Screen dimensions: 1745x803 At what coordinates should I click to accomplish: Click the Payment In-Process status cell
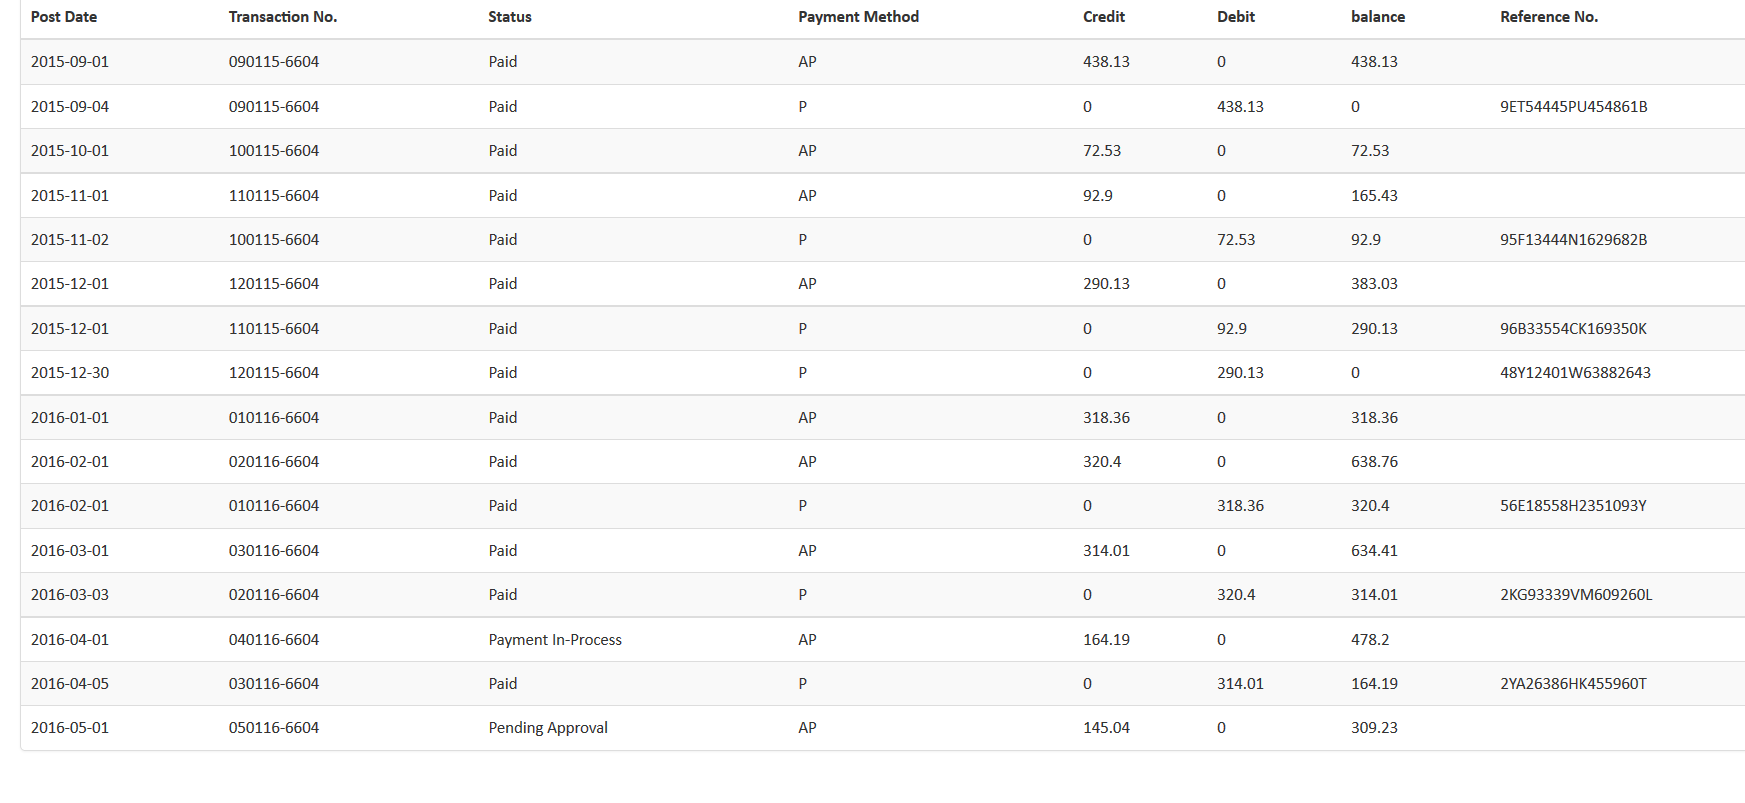[555, 640]
